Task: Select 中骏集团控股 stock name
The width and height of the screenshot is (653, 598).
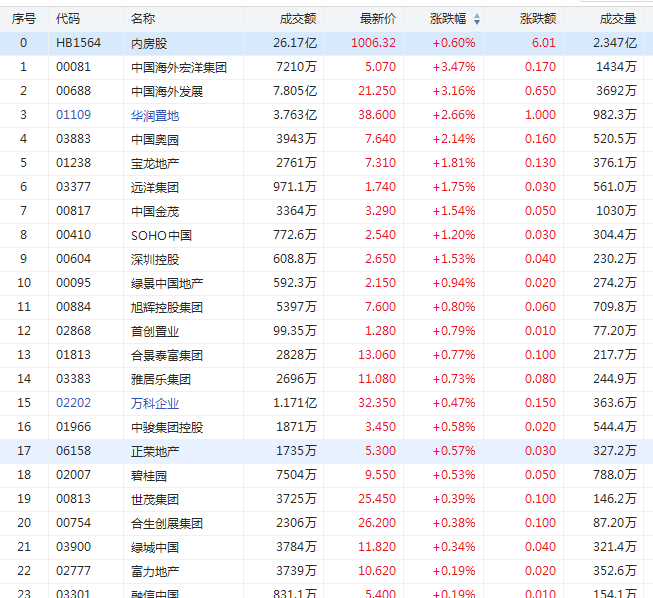Action: pyautogui.click(x=167, y=427)
